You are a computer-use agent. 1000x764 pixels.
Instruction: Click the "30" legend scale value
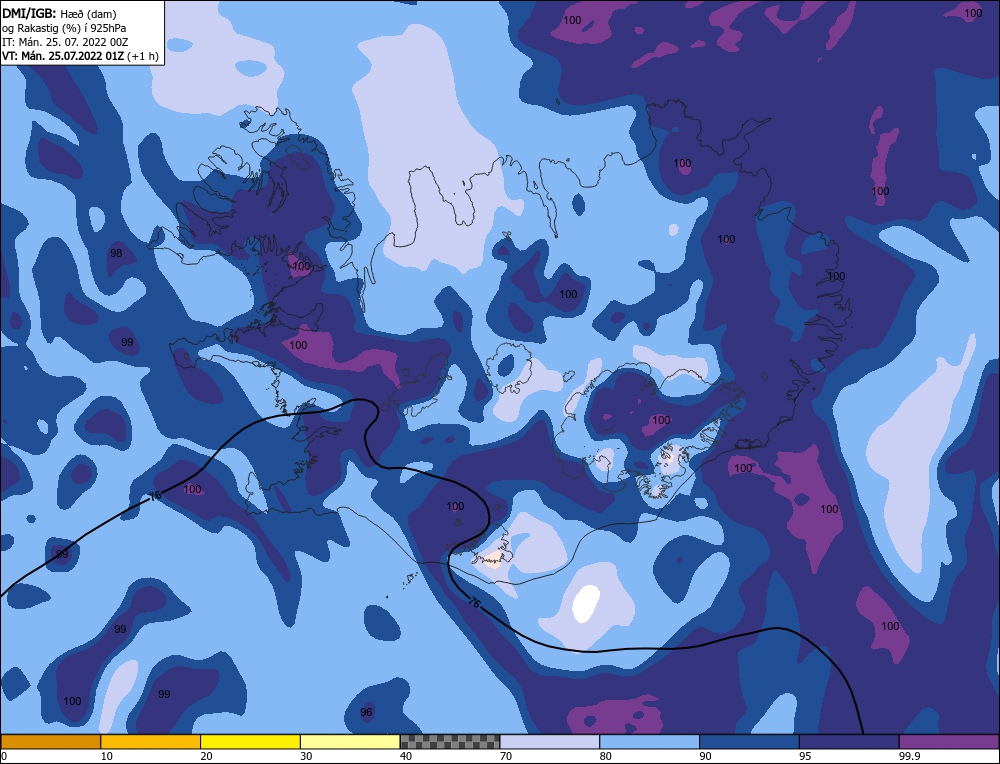tap(306, 756)
